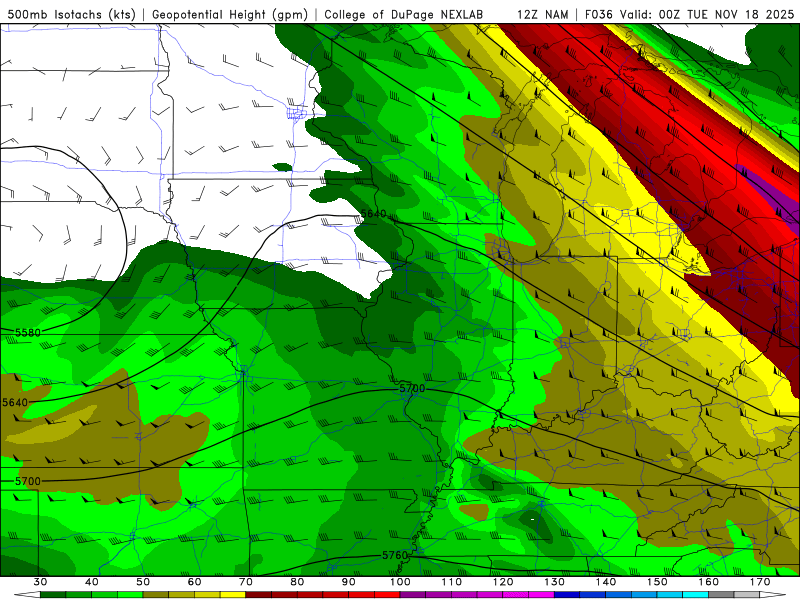The image size is (800, 600).
Task: Click the color bar label 70
Action: tap(246, 582)
